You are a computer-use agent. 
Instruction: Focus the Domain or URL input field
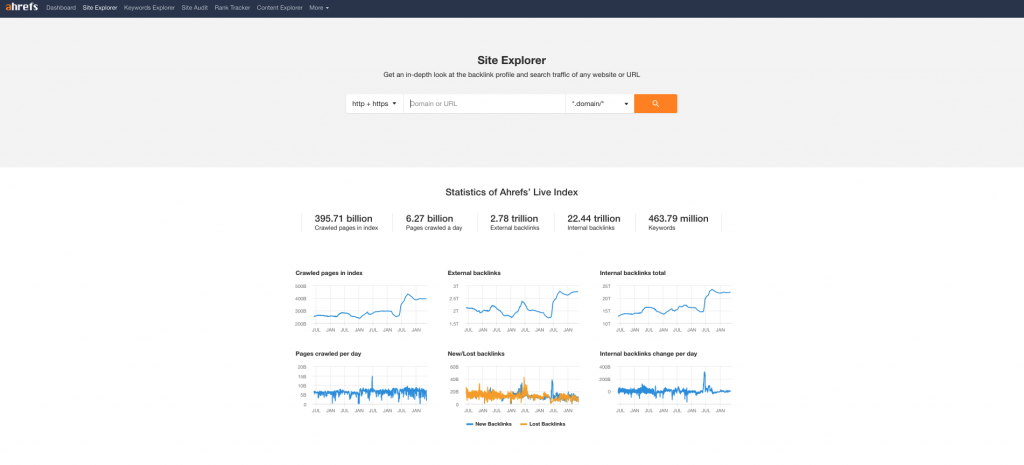484,103
